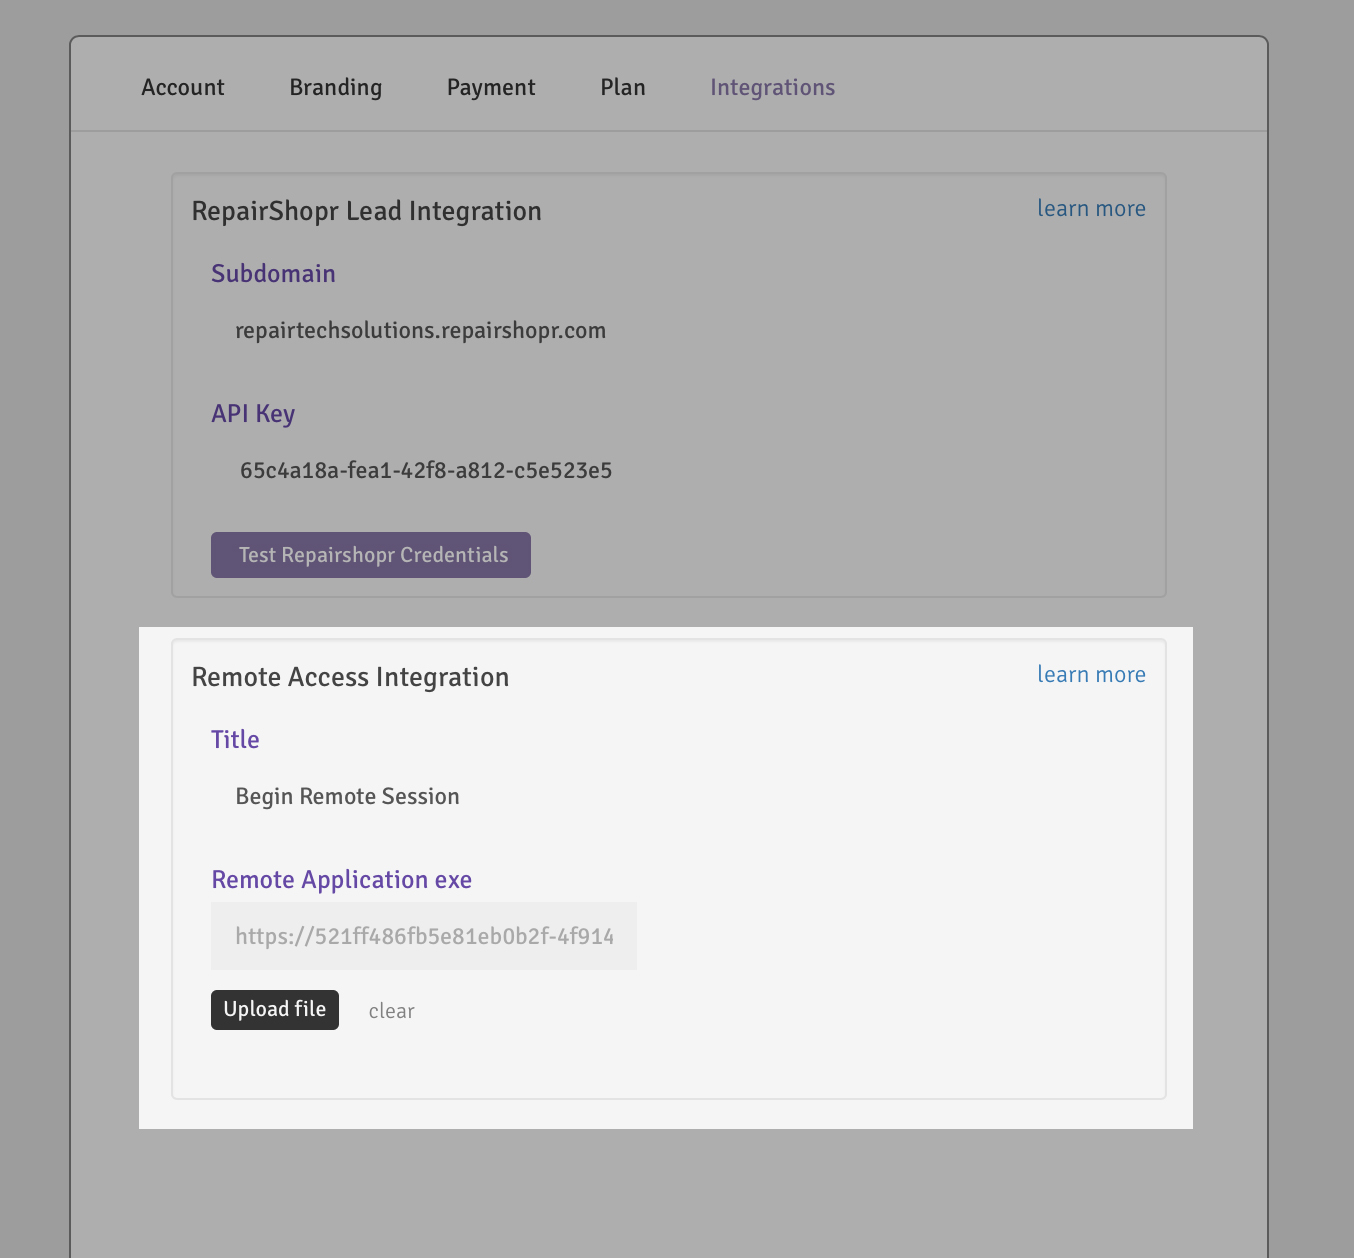Click the Remote Access Integration heading
1354x1258 pixels.
[350, 677]
